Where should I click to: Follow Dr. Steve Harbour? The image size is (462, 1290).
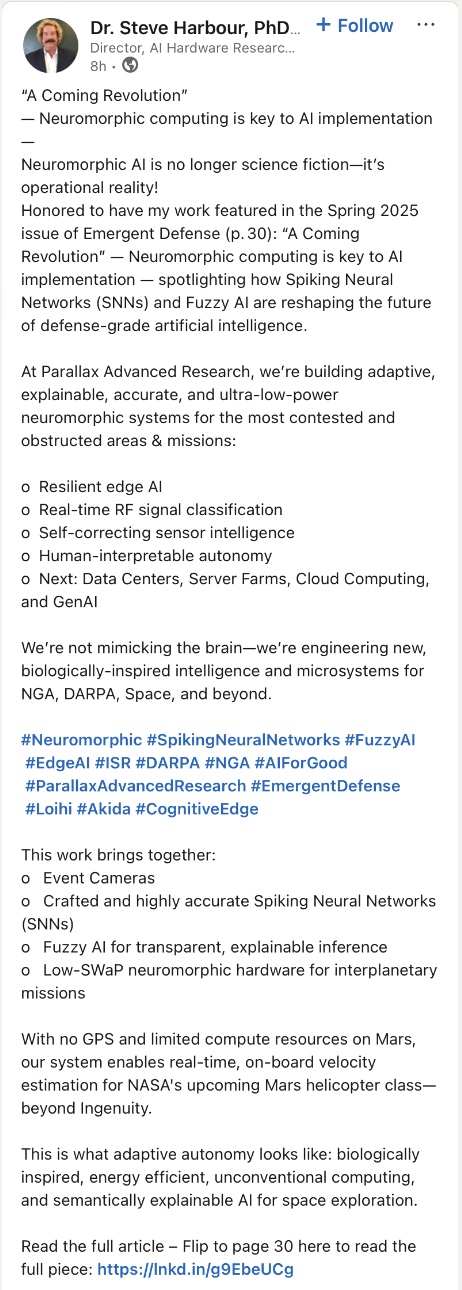click(x=354, y=26)
